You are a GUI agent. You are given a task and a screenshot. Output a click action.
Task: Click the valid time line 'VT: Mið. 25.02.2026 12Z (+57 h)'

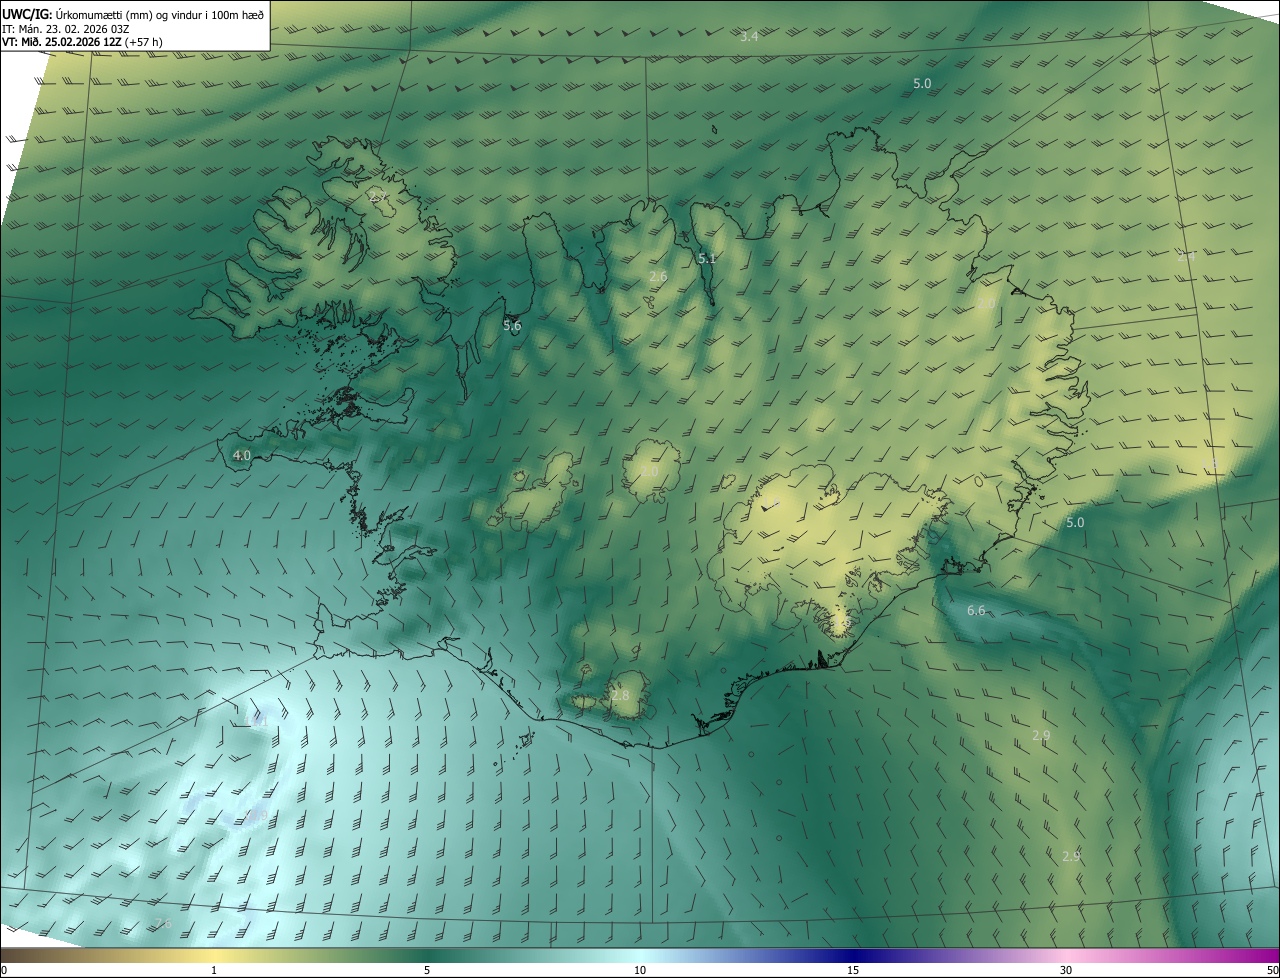[83, 42]
